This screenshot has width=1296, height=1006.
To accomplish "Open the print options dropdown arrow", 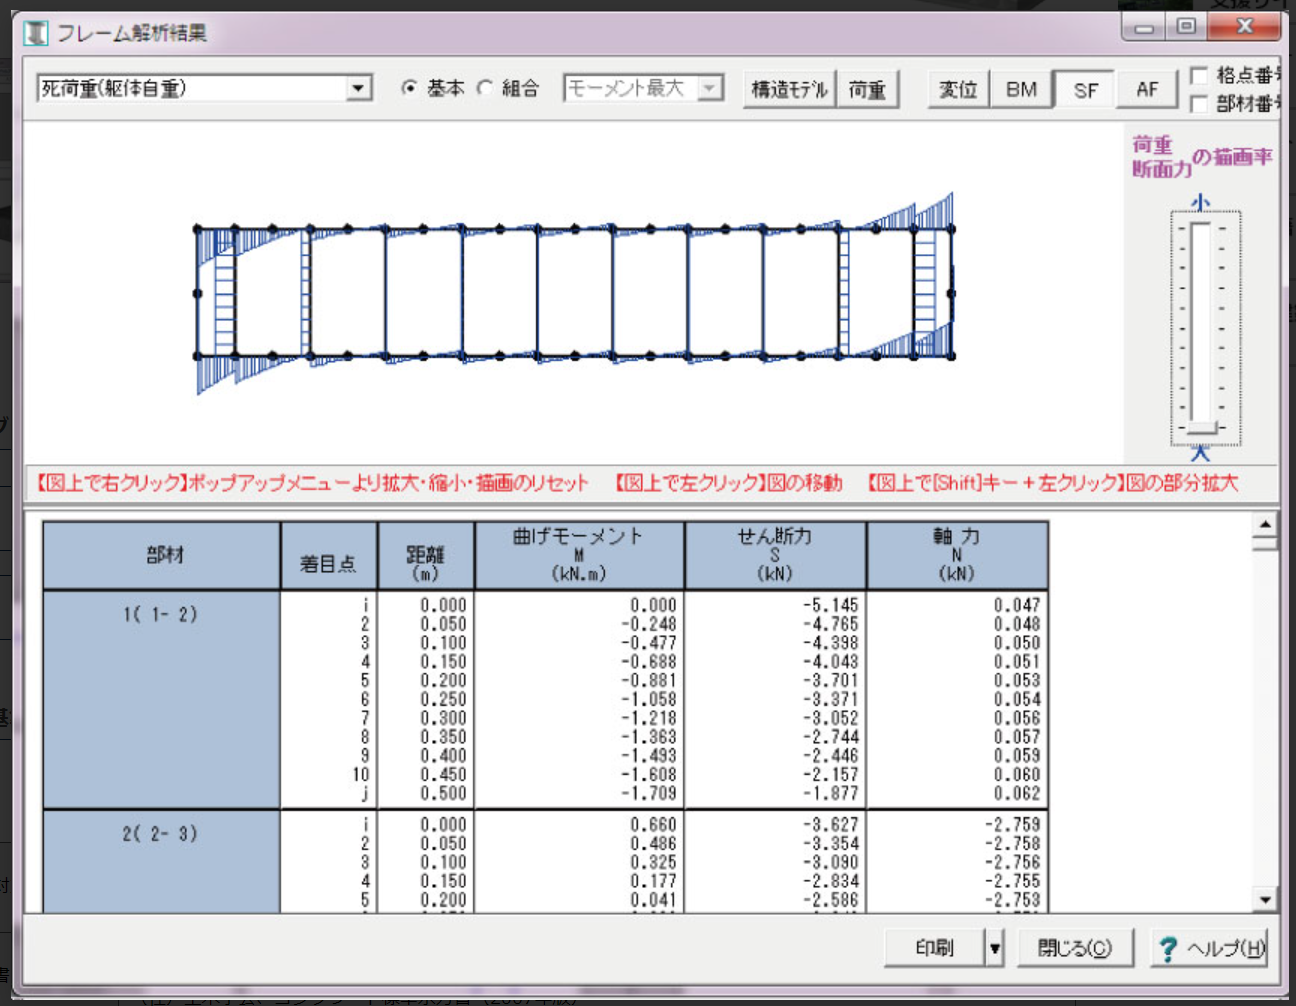I will 994,948.
